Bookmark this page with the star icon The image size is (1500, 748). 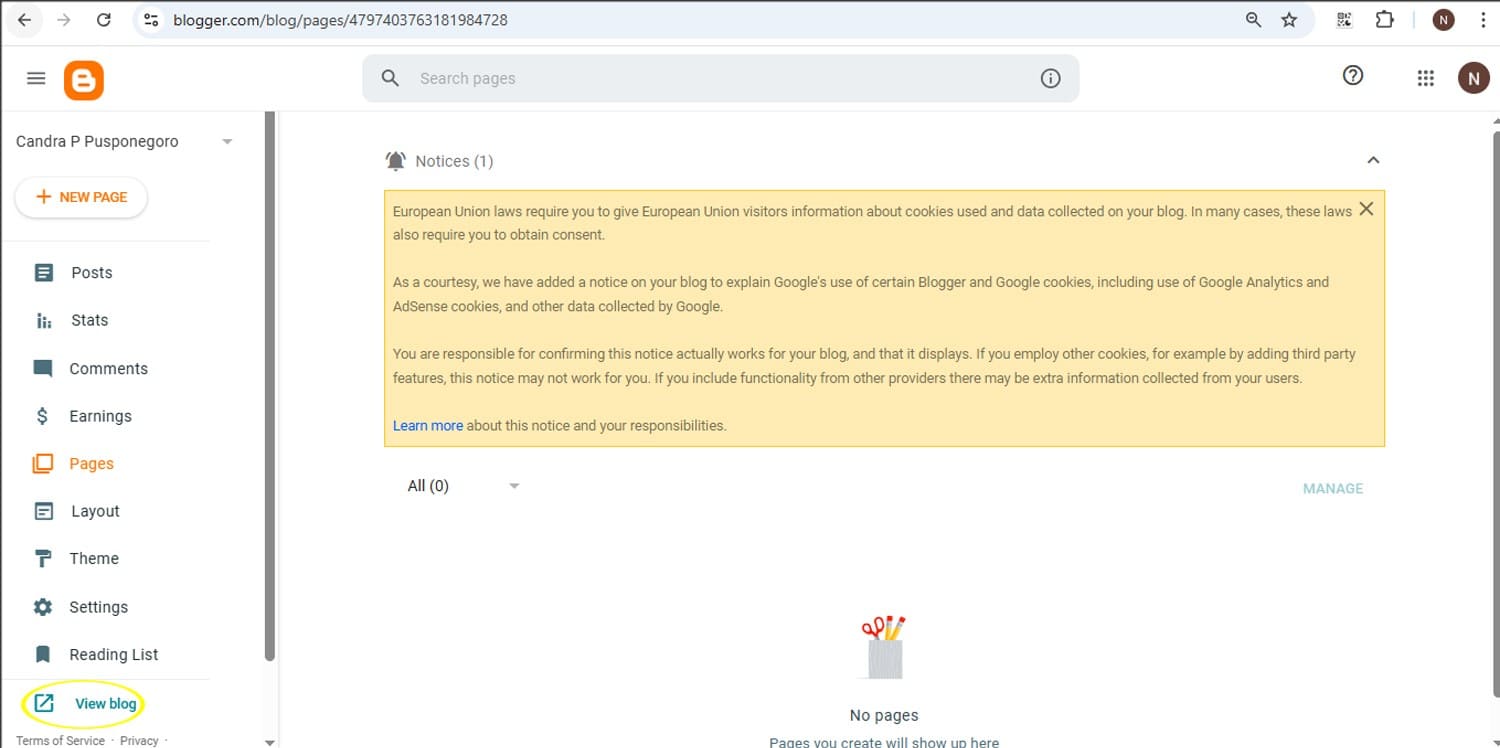coord(1289,20)
